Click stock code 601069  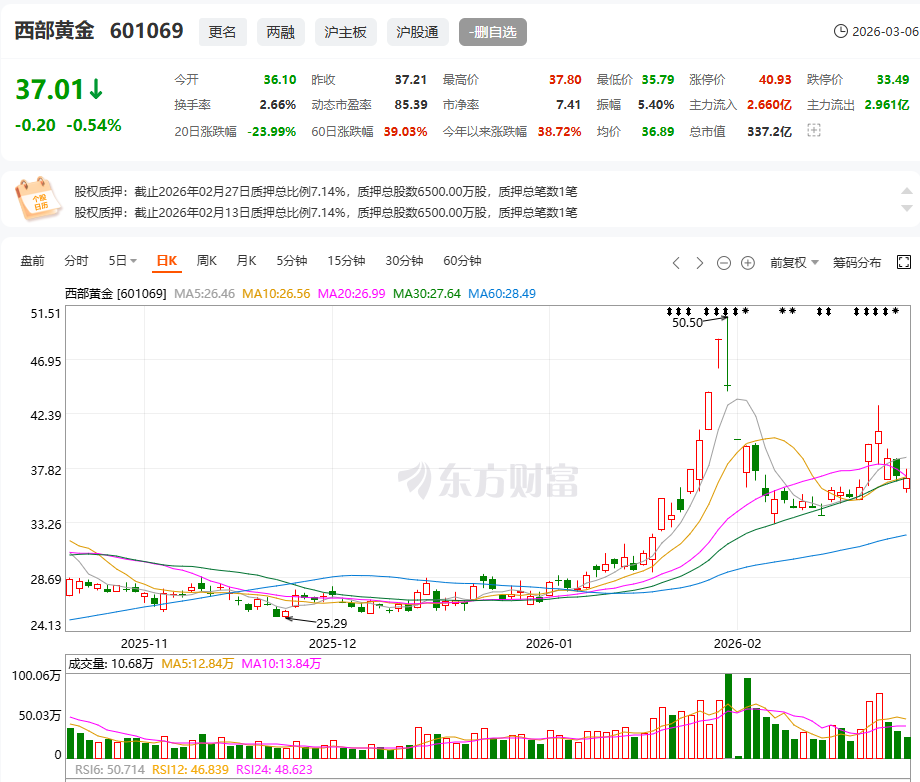point(147,31)
